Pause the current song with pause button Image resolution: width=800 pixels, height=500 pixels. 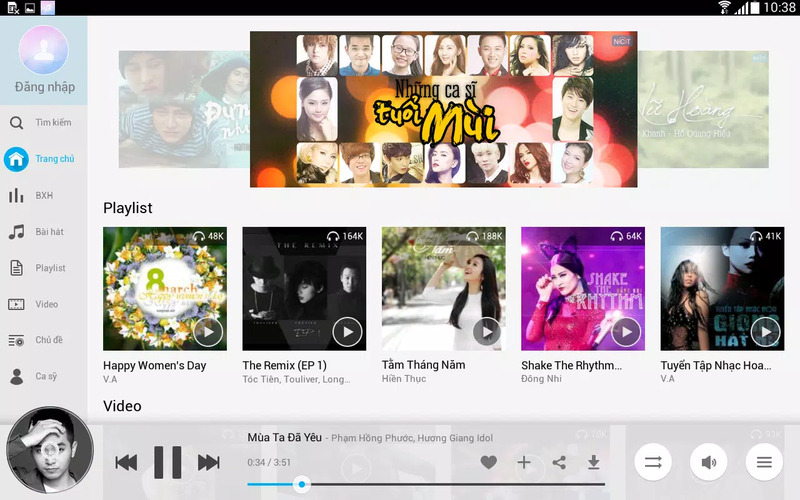[168, 462]
